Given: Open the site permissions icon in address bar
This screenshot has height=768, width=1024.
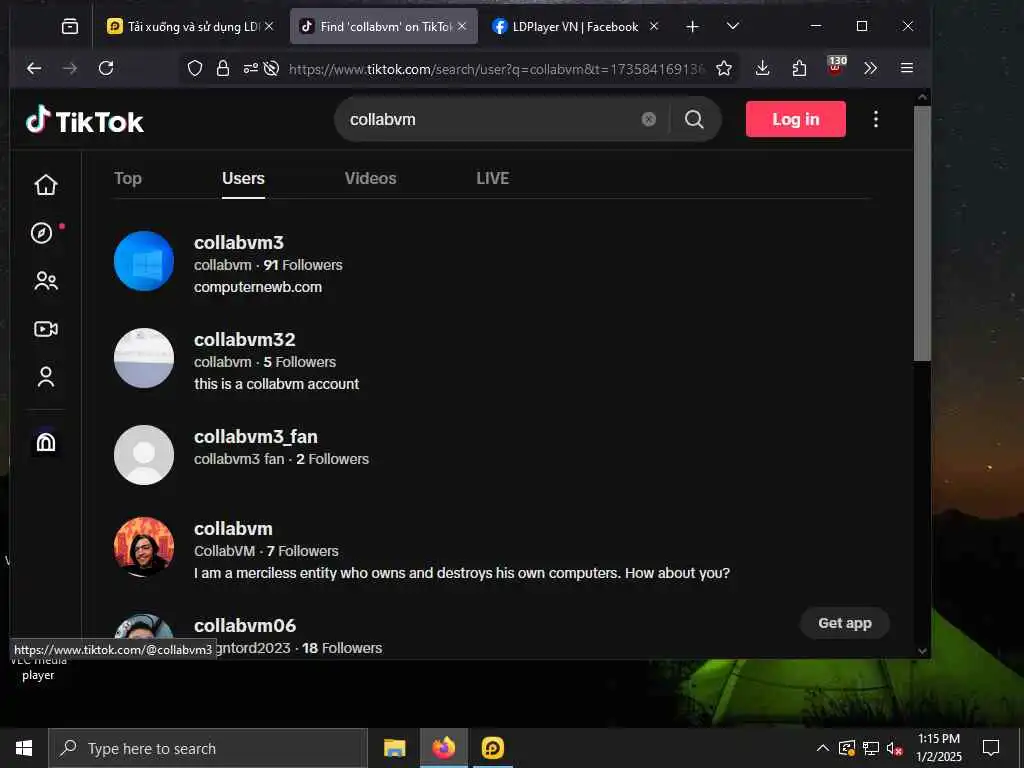Looking at the screenshot, I should pyautogui.click(x=251, y=68).
